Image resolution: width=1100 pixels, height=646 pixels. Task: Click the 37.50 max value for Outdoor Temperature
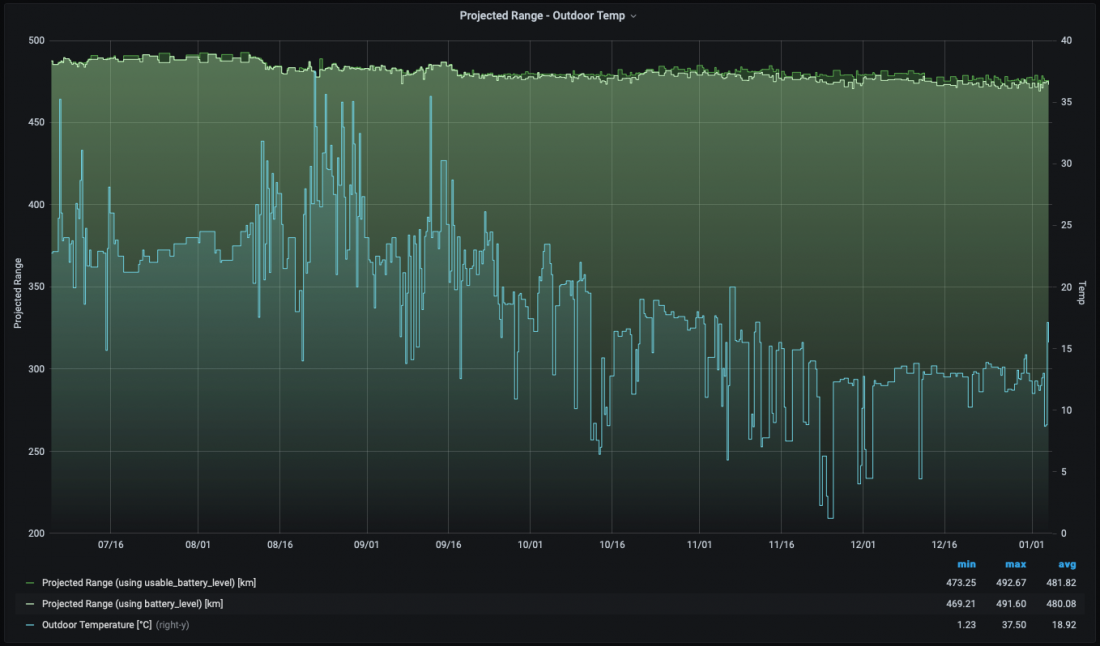(x=1013, y=624)
